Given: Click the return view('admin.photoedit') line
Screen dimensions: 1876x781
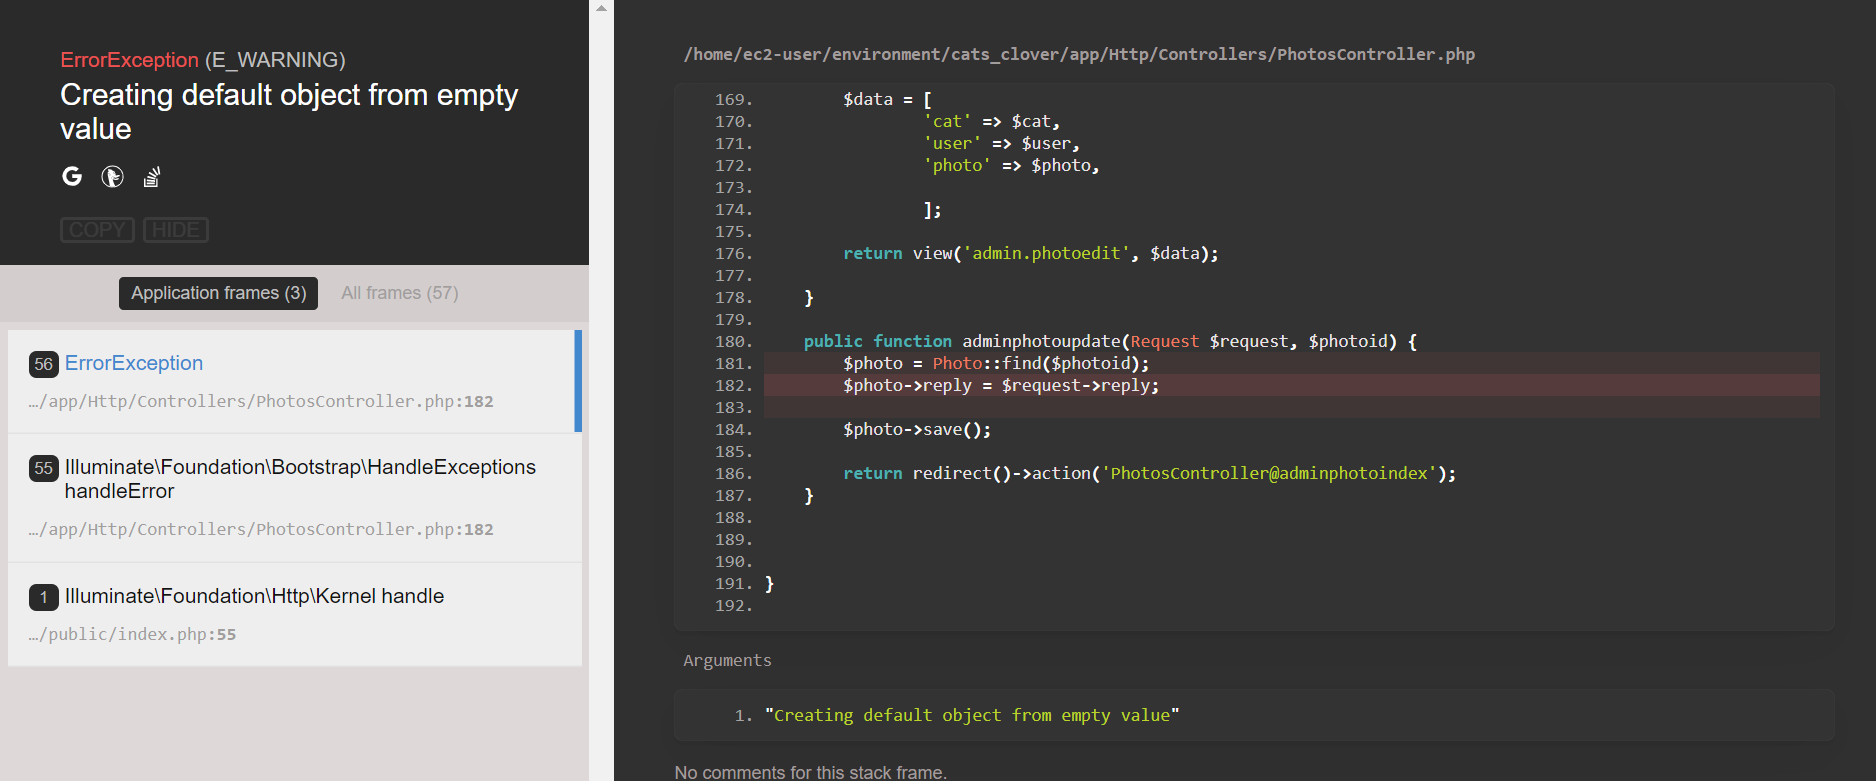Looking at the screenshot, I should click(1031, 253).
